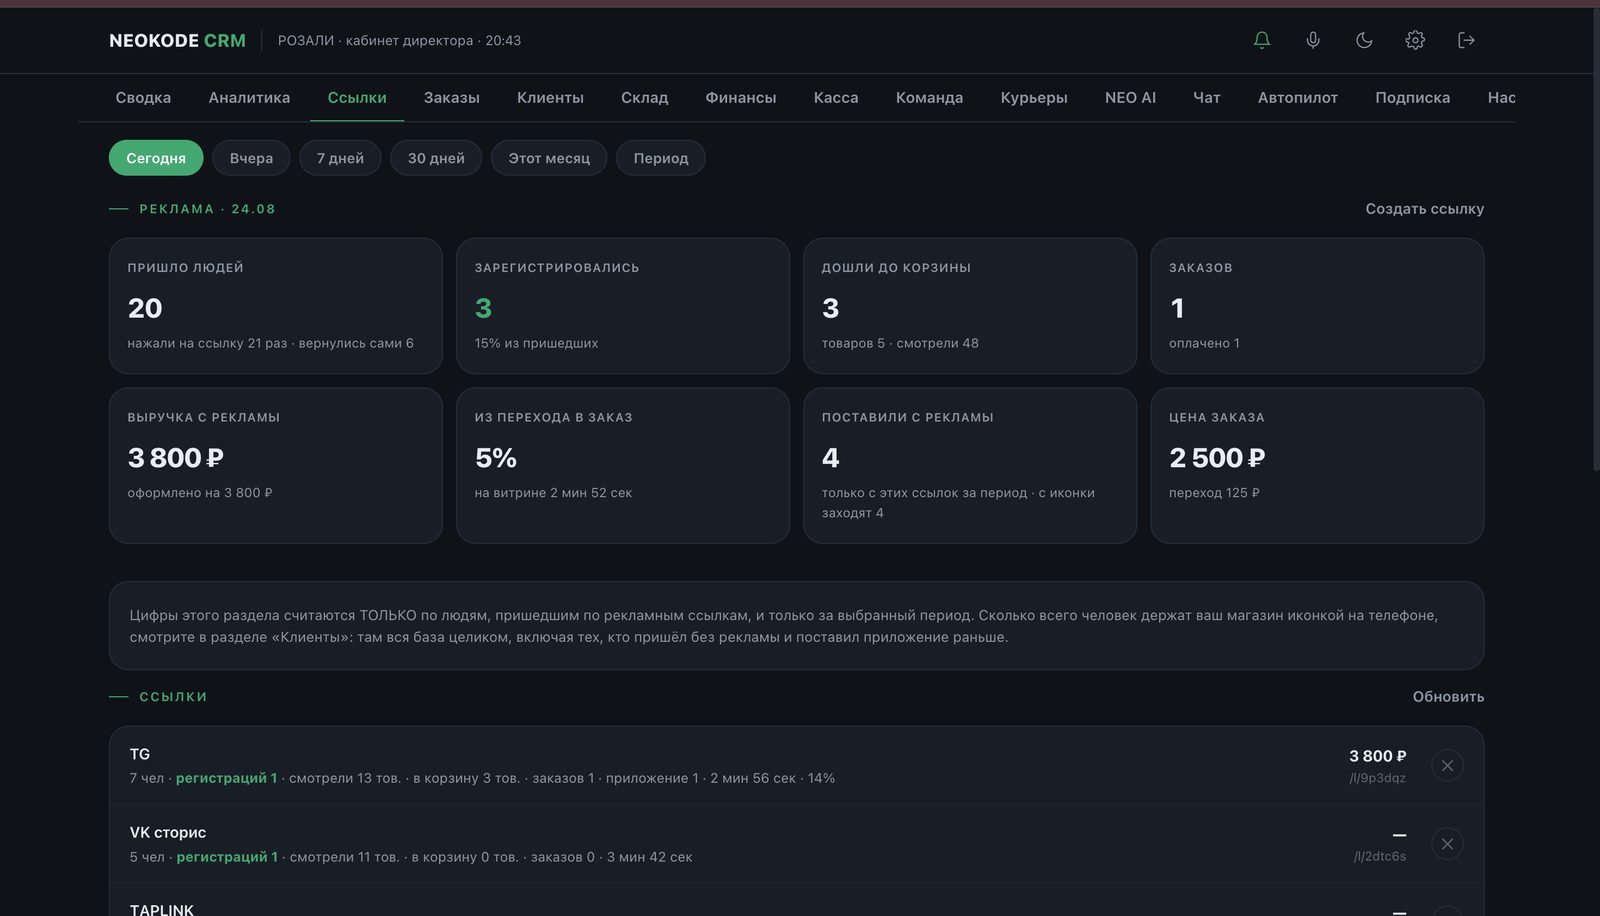Click the Дошли до корзины card
Image resolution: width=1600 pixels, height=916 pixels.
click(x=970, y=306)
